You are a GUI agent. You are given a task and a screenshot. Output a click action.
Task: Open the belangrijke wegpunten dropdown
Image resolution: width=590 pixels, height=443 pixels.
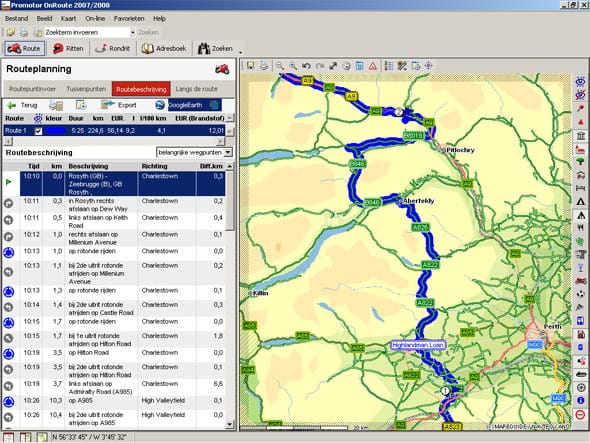coord(228,152)
